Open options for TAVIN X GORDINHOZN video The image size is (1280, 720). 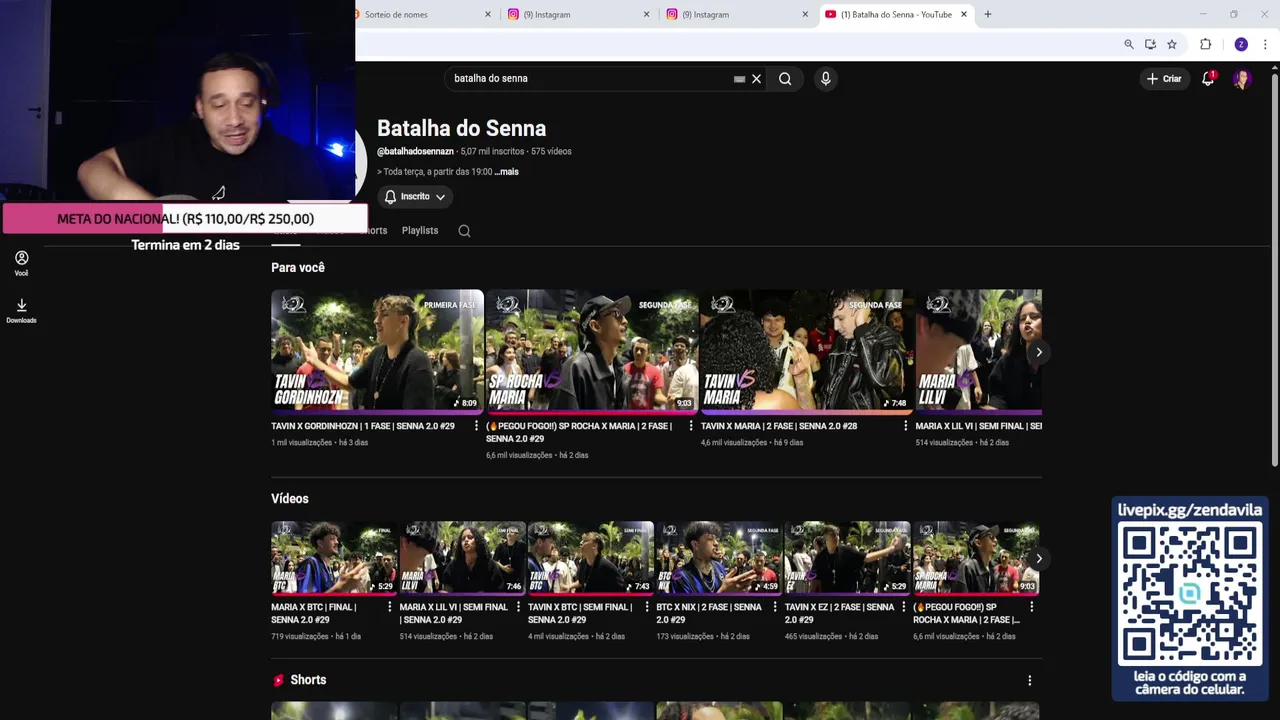(476, 426)
